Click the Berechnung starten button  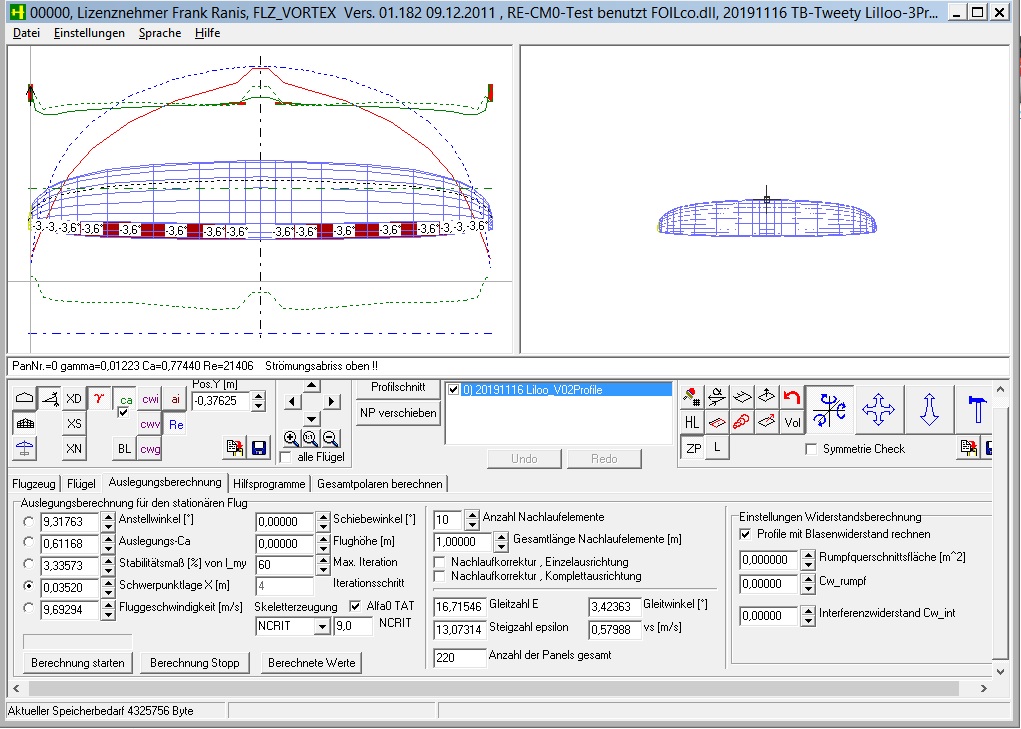(x=78, y=662)
